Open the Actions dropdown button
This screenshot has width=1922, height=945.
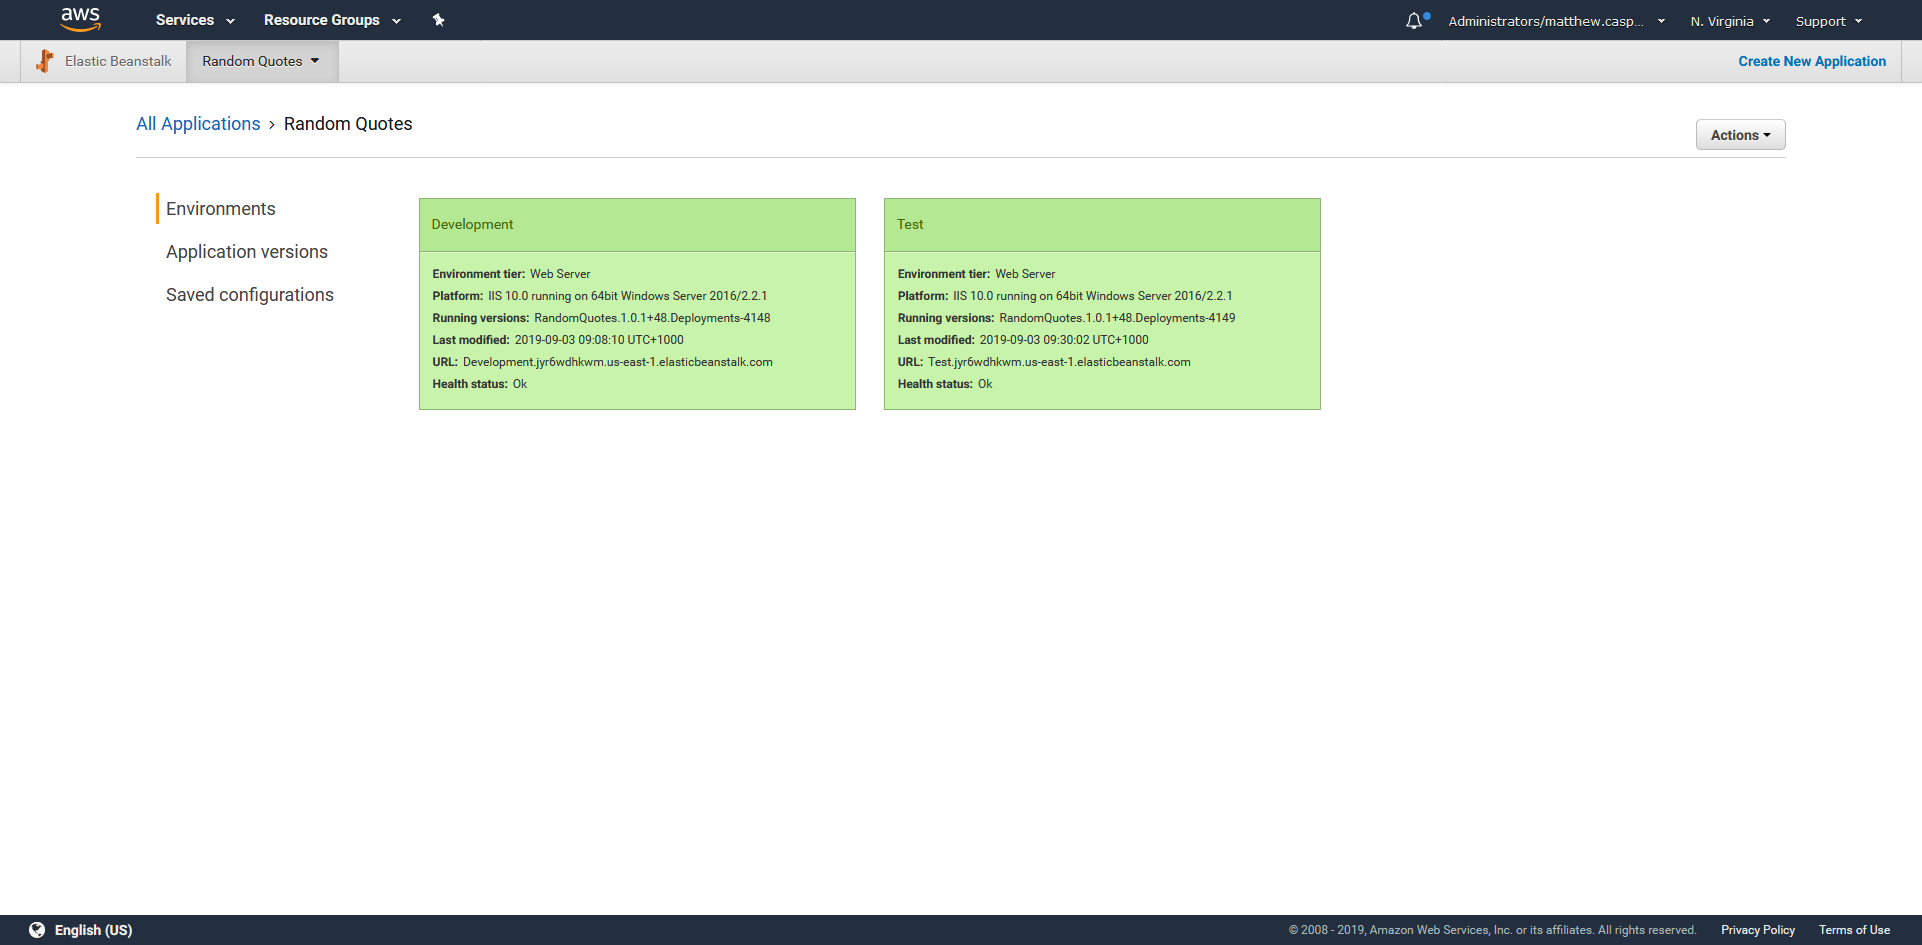(x=1740, y=135)
